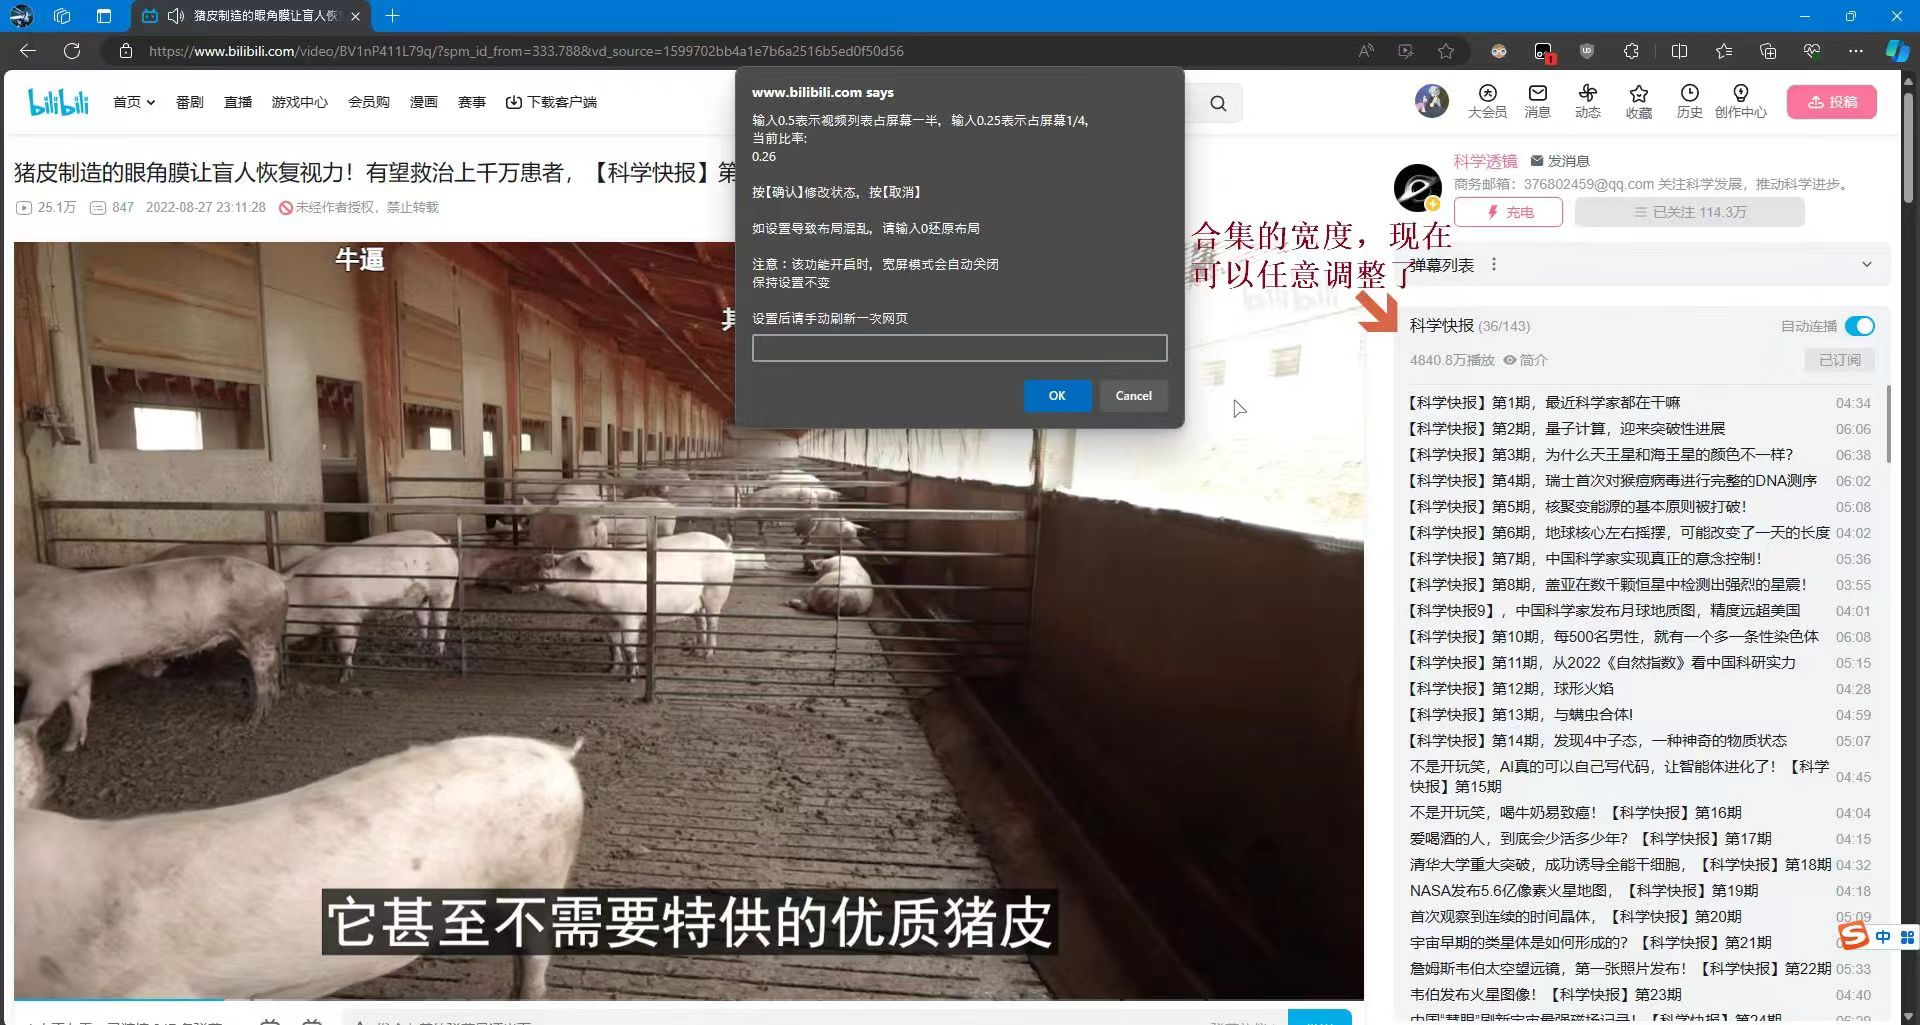Click the browser address bar URL

click(x=526, y=51)
